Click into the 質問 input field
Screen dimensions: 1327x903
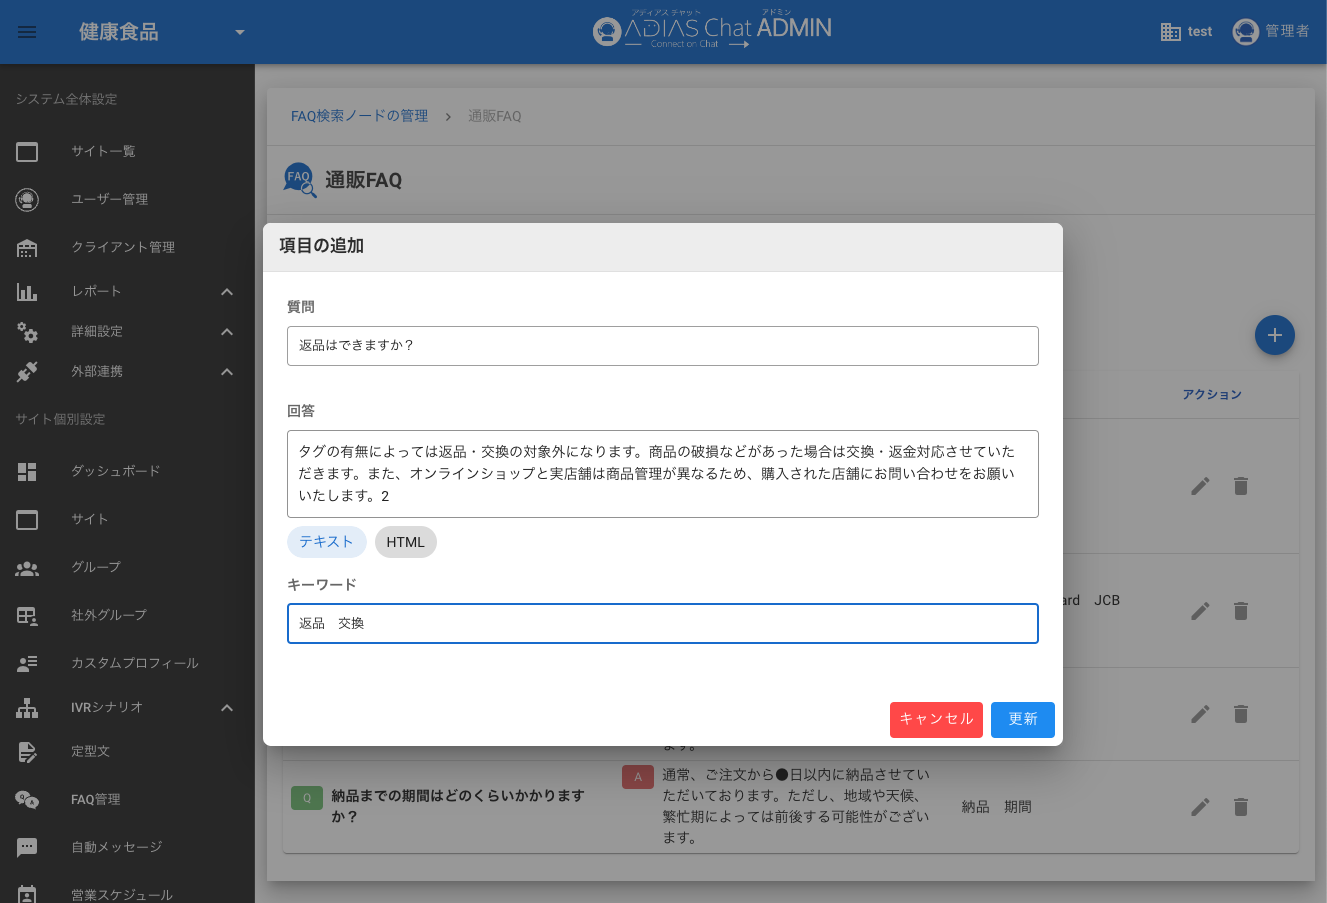pyautogui.click(x=662, y=346)
